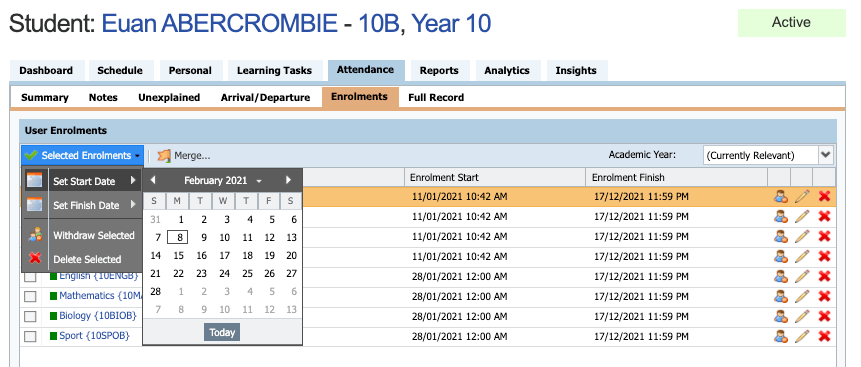Expand the Set Finish Date submenu arrow

(x=133, y=205)
